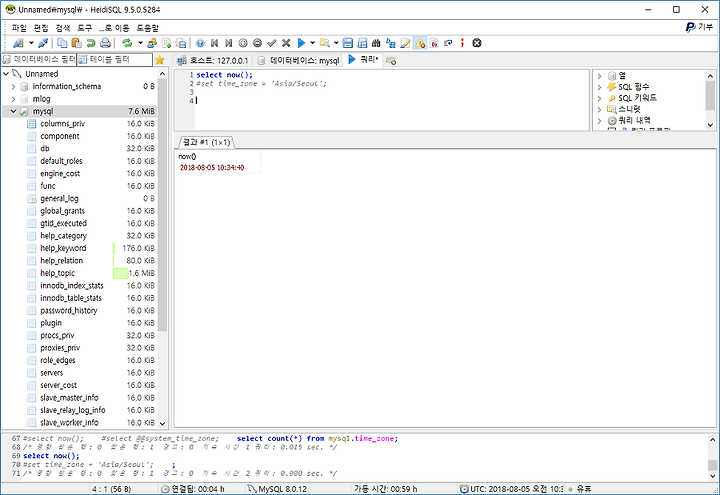Select the 결과 #1 (1×1) result tab

click(206, 142)
